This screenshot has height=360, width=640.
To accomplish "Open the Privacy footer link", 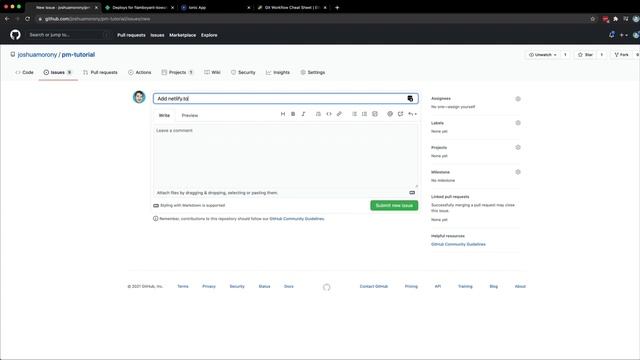I will click(x=209, y=287).
